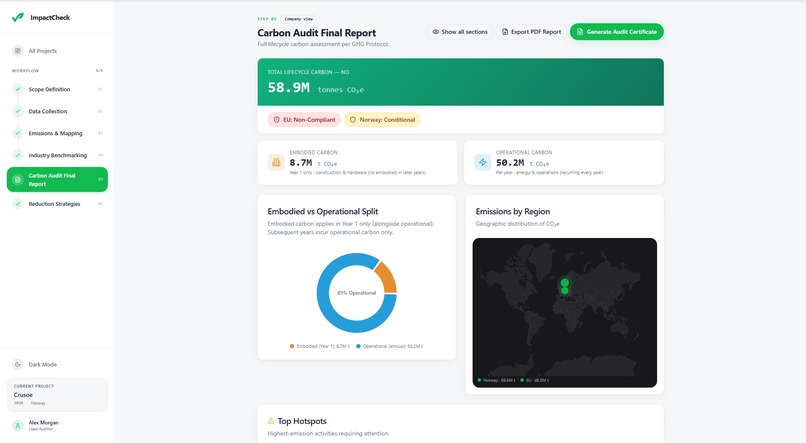Click the 8.7M embodied carbon value
This screenshot has width=806, height=443.
301,163
